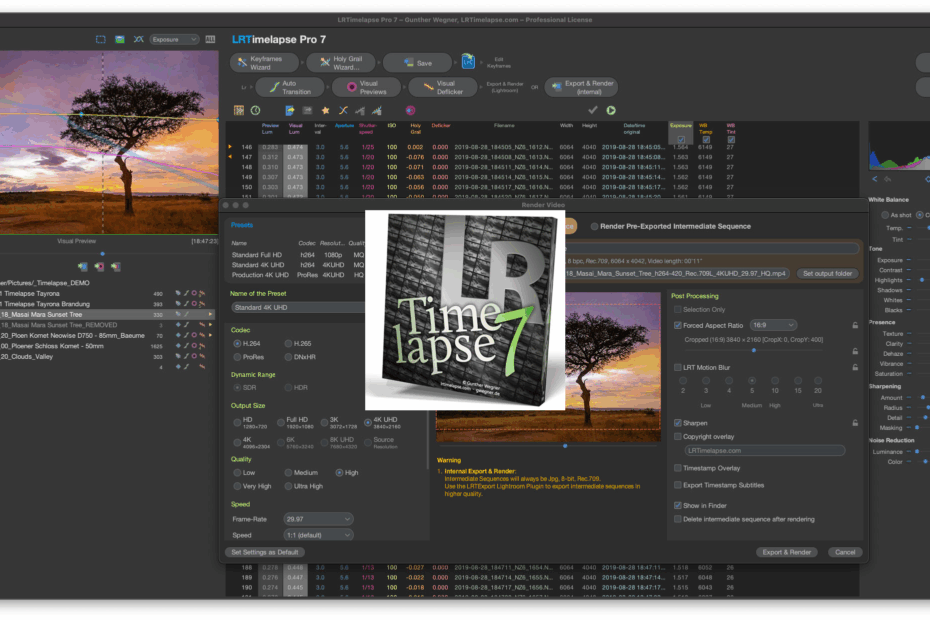Screen dimensions: 930x620
Task: Click the Save workflow button
Action: 418,63
